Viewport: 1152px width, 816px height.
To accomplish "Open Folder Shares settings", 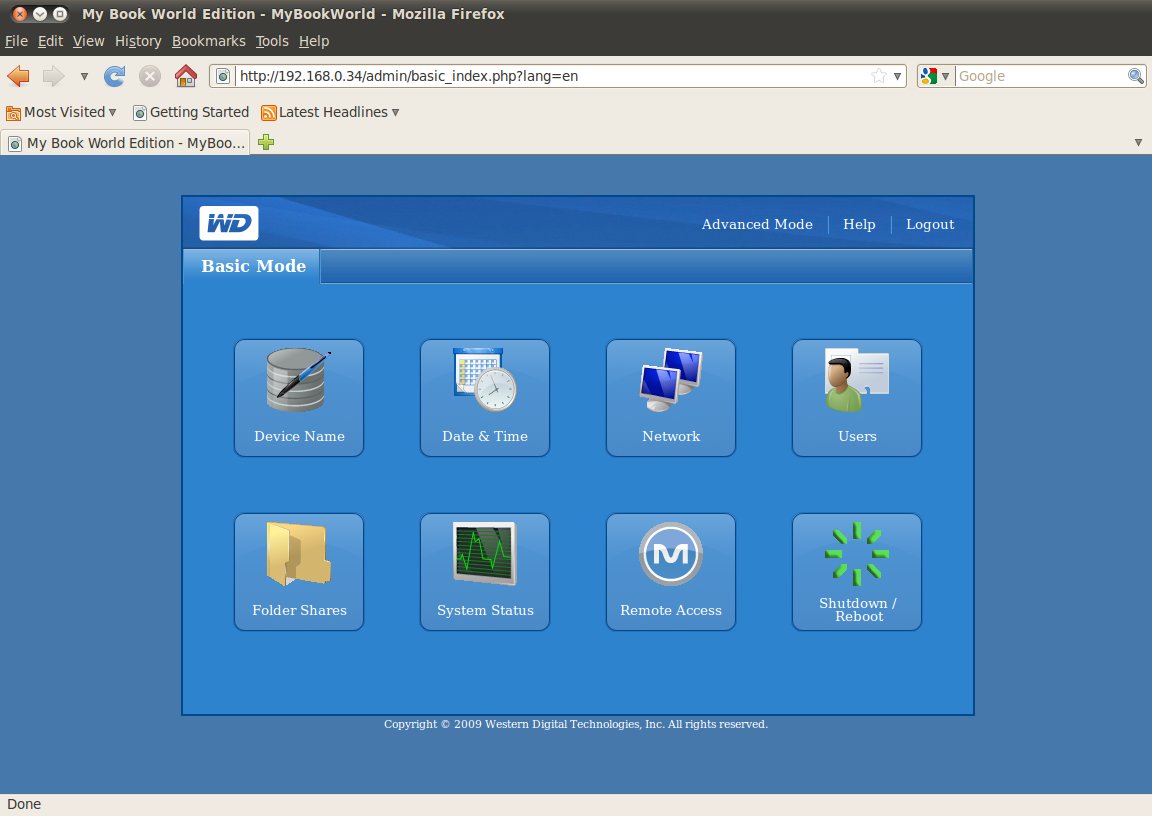I will pos(298,571).
